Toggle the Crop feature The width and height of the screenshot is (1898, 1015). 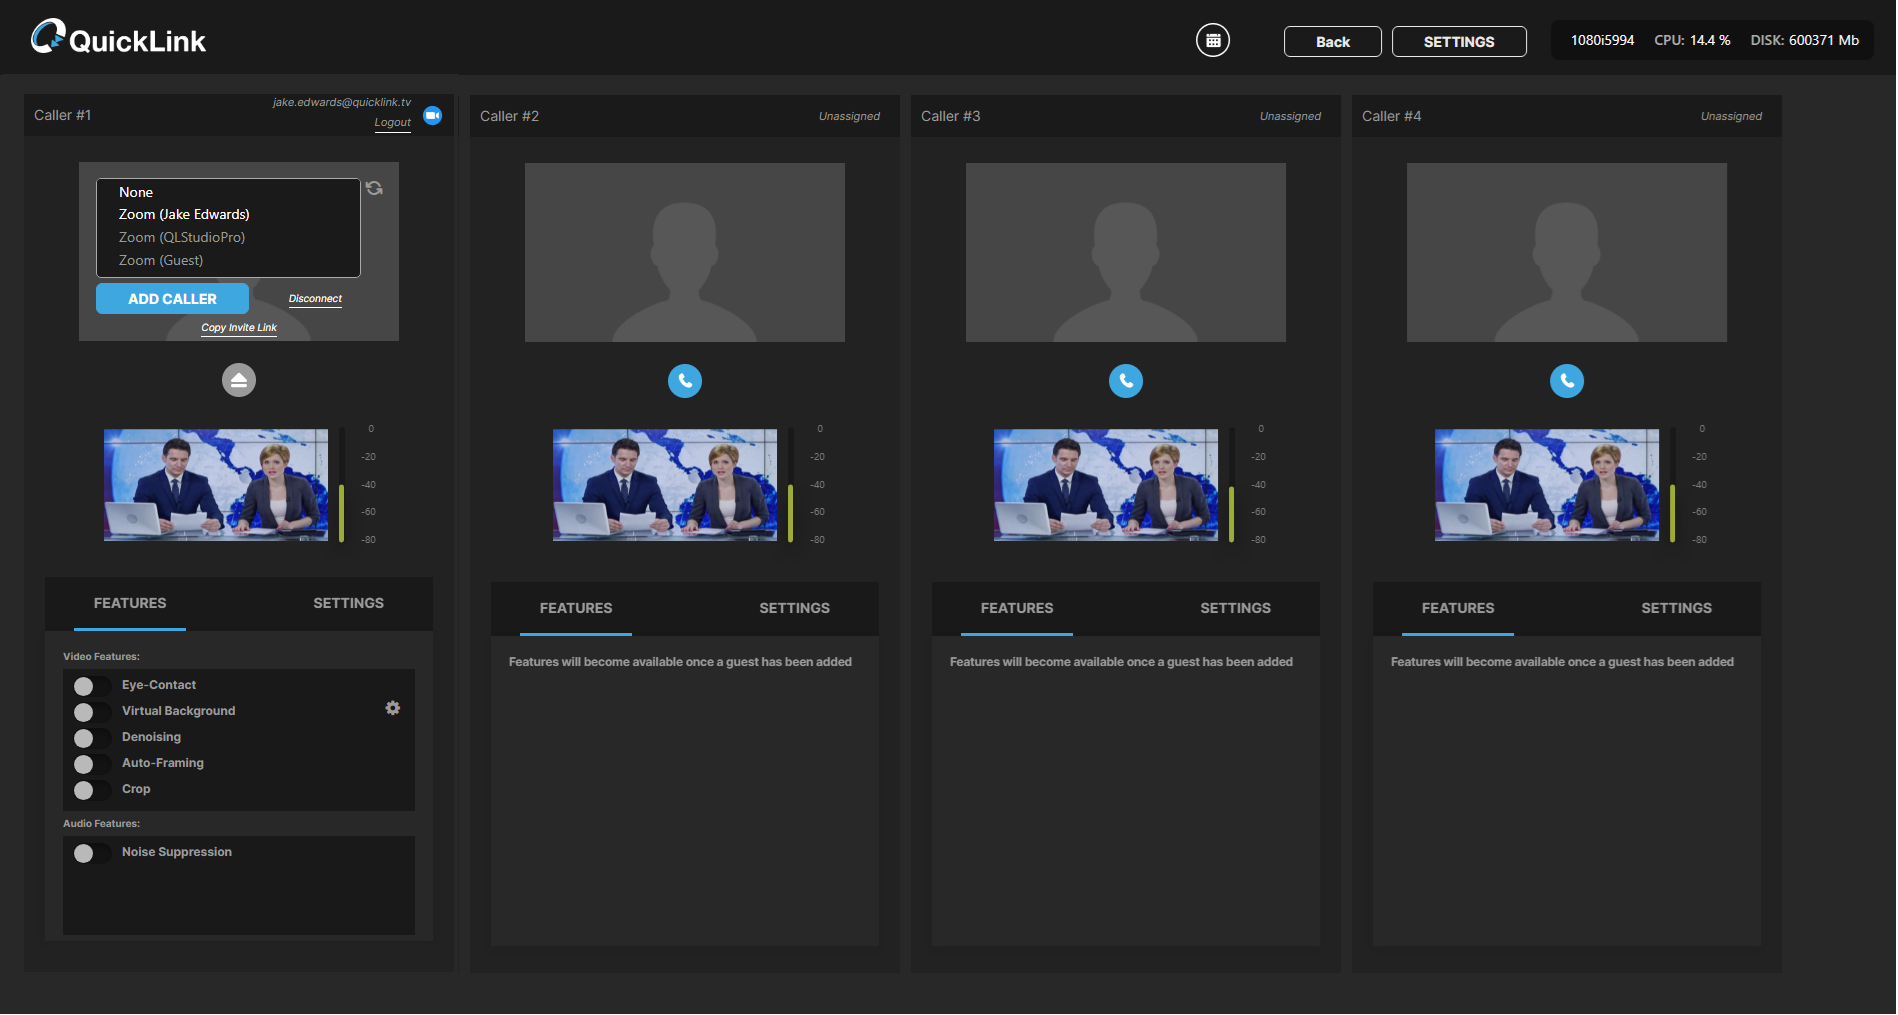(x=91, y=790)
